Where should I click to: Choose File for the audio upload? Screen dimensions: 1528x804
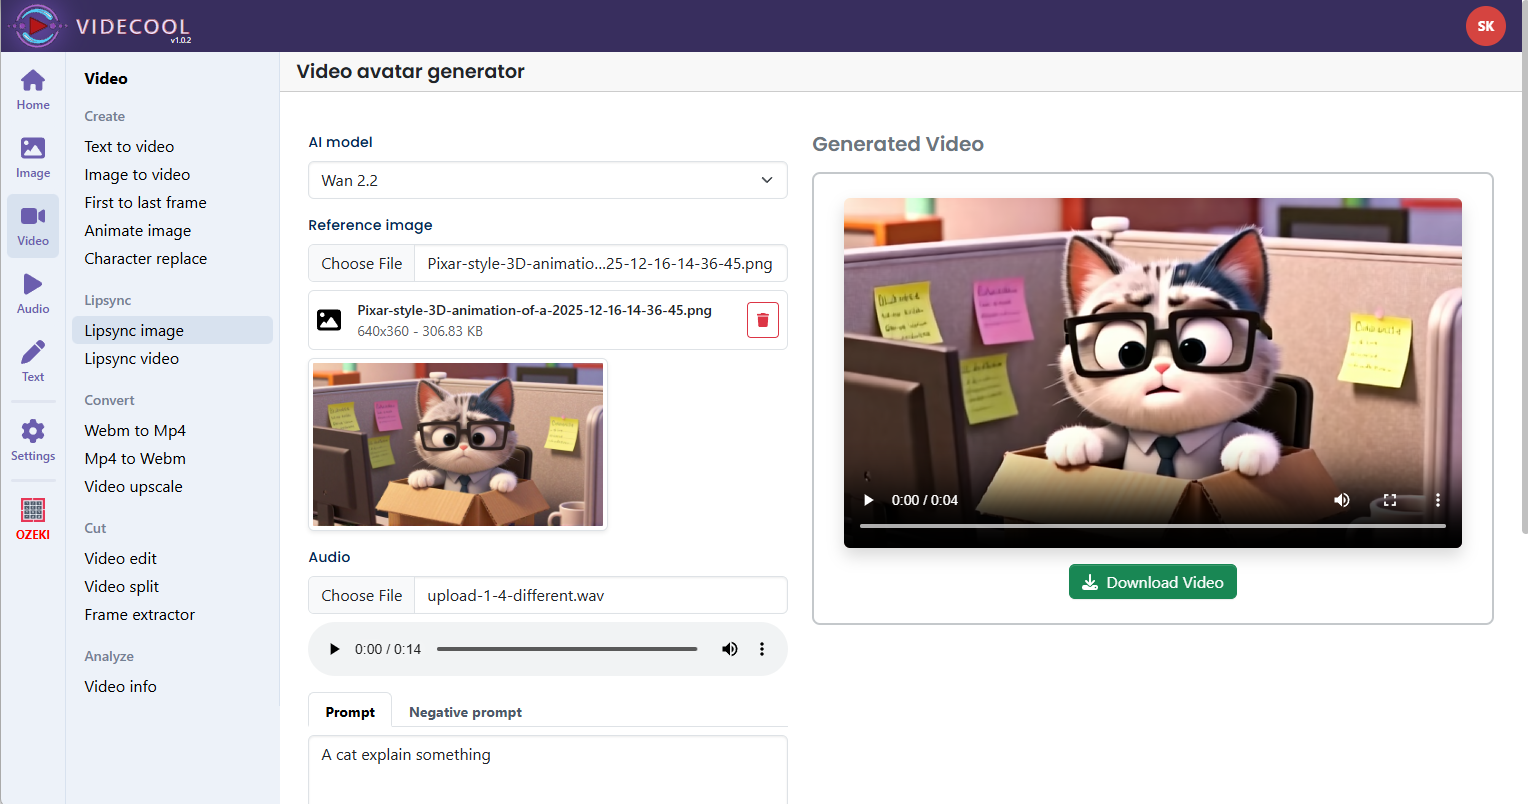coord(362,595)
